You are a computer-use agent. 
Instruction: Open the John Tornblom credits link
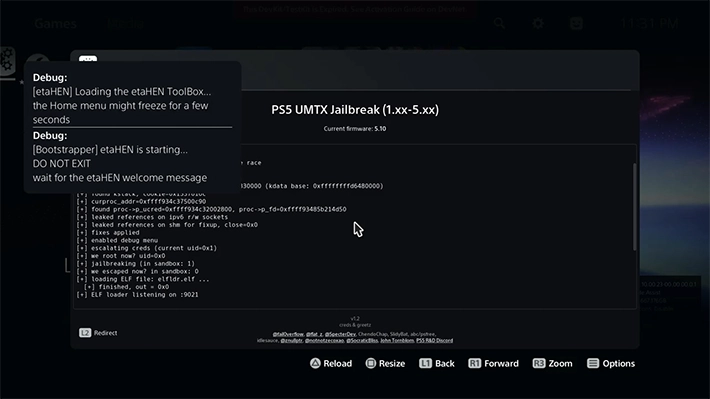pos(397,341)
